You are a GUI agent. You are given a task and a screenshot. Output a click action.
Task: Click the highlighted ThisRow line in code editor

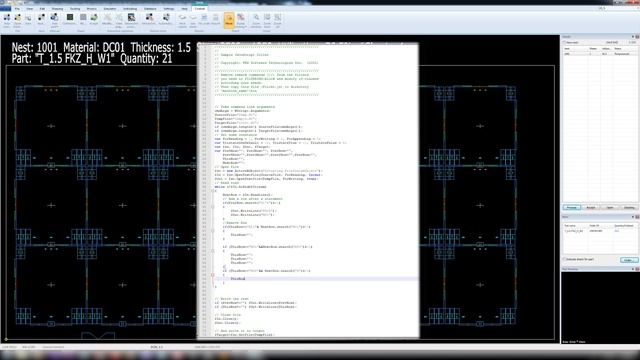pyautogui.click(x=316, y=279)
